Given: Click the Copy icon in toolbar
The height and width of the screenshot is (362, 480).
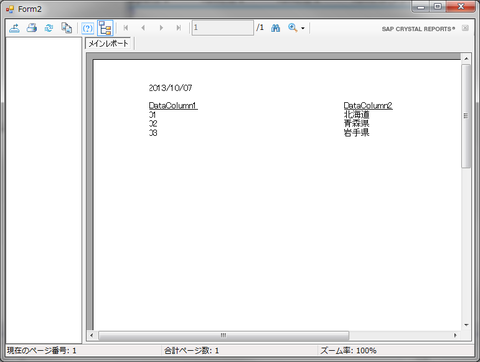Looking at the screenshot, I should 66,28.
